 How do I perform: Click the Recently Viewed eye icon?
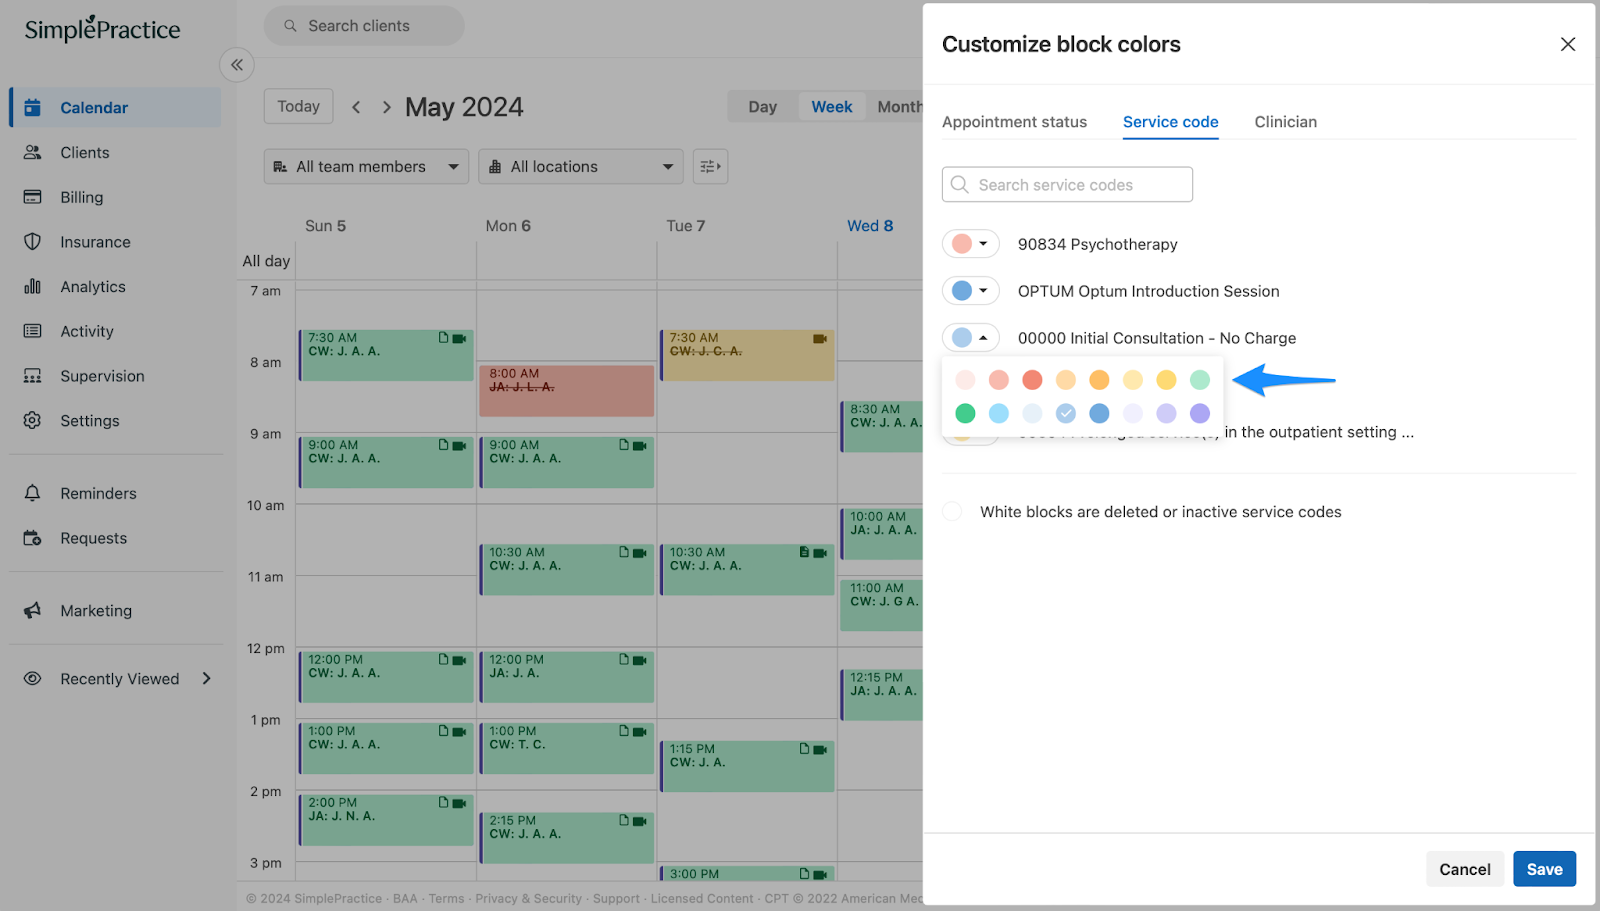(x=32, y=678)
